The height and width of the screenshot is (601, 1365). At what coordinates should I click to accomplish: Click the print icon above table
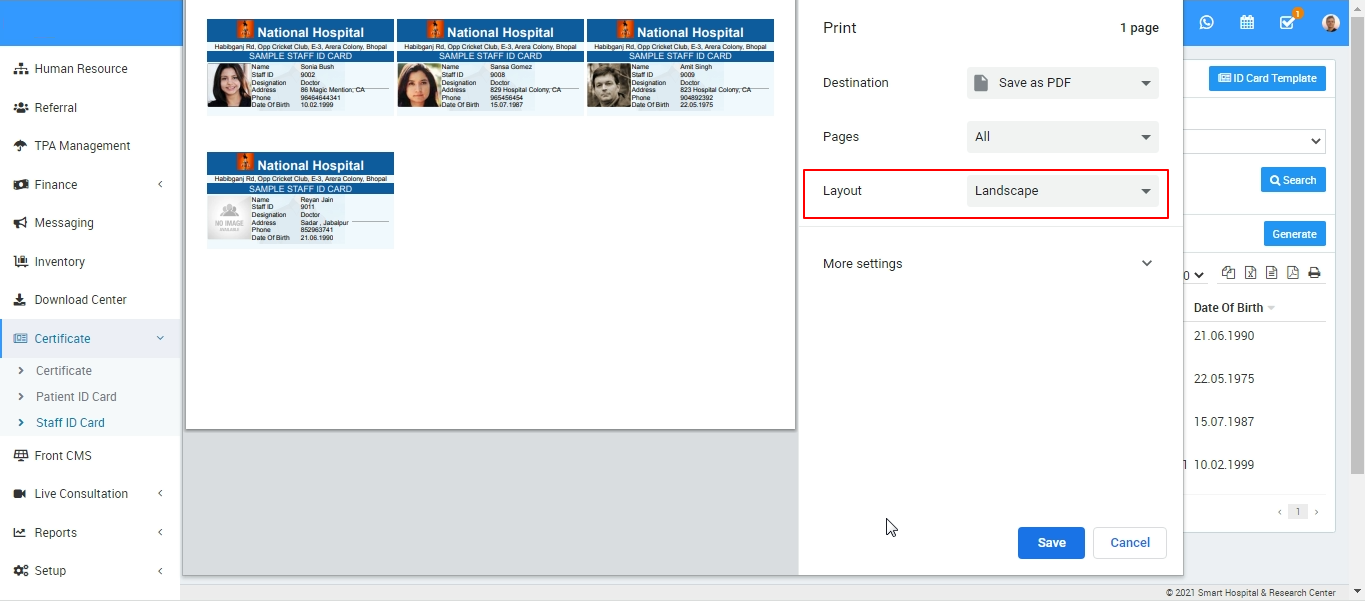pyautogui.click(x=1314, y=273)
